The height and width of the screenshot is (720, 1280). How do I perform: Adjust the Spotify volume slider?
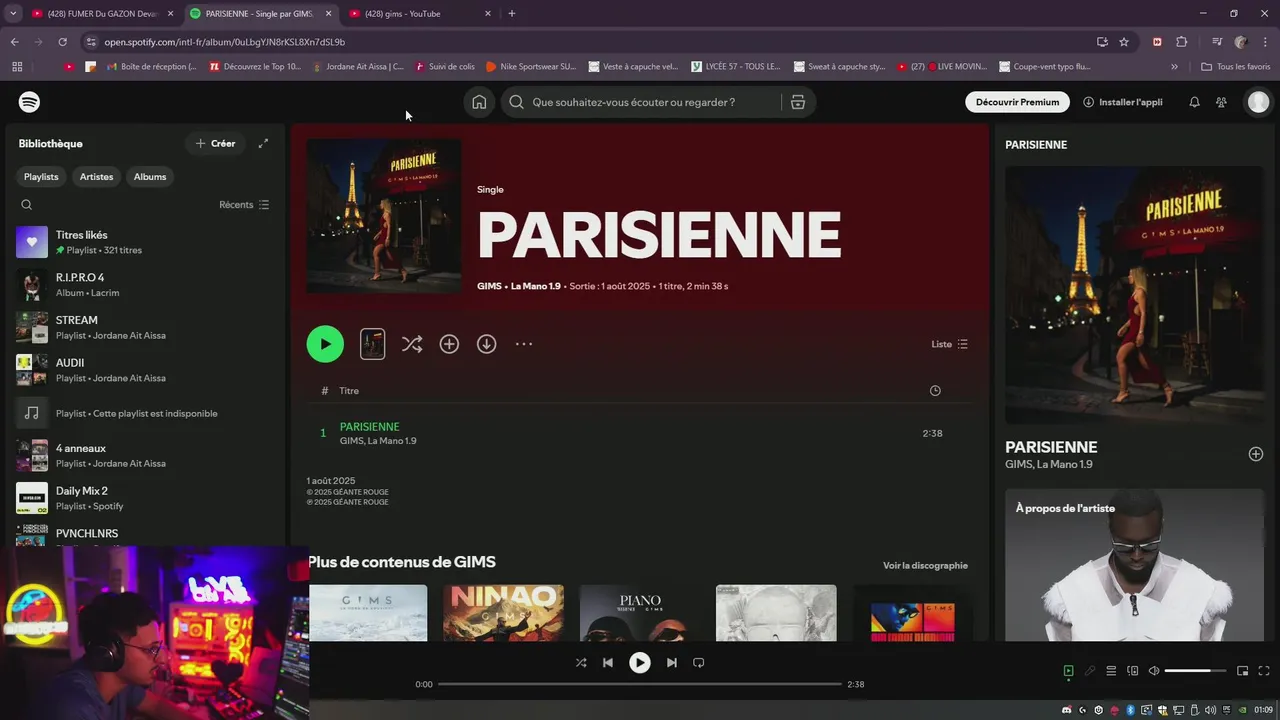1195,671
